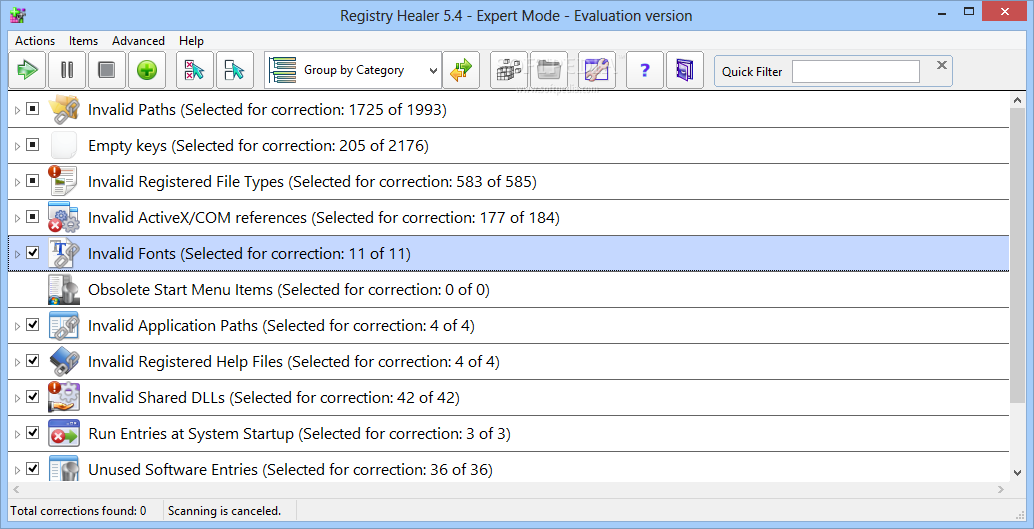Toggle the Empty keys checkbox

tap(32, 144)
